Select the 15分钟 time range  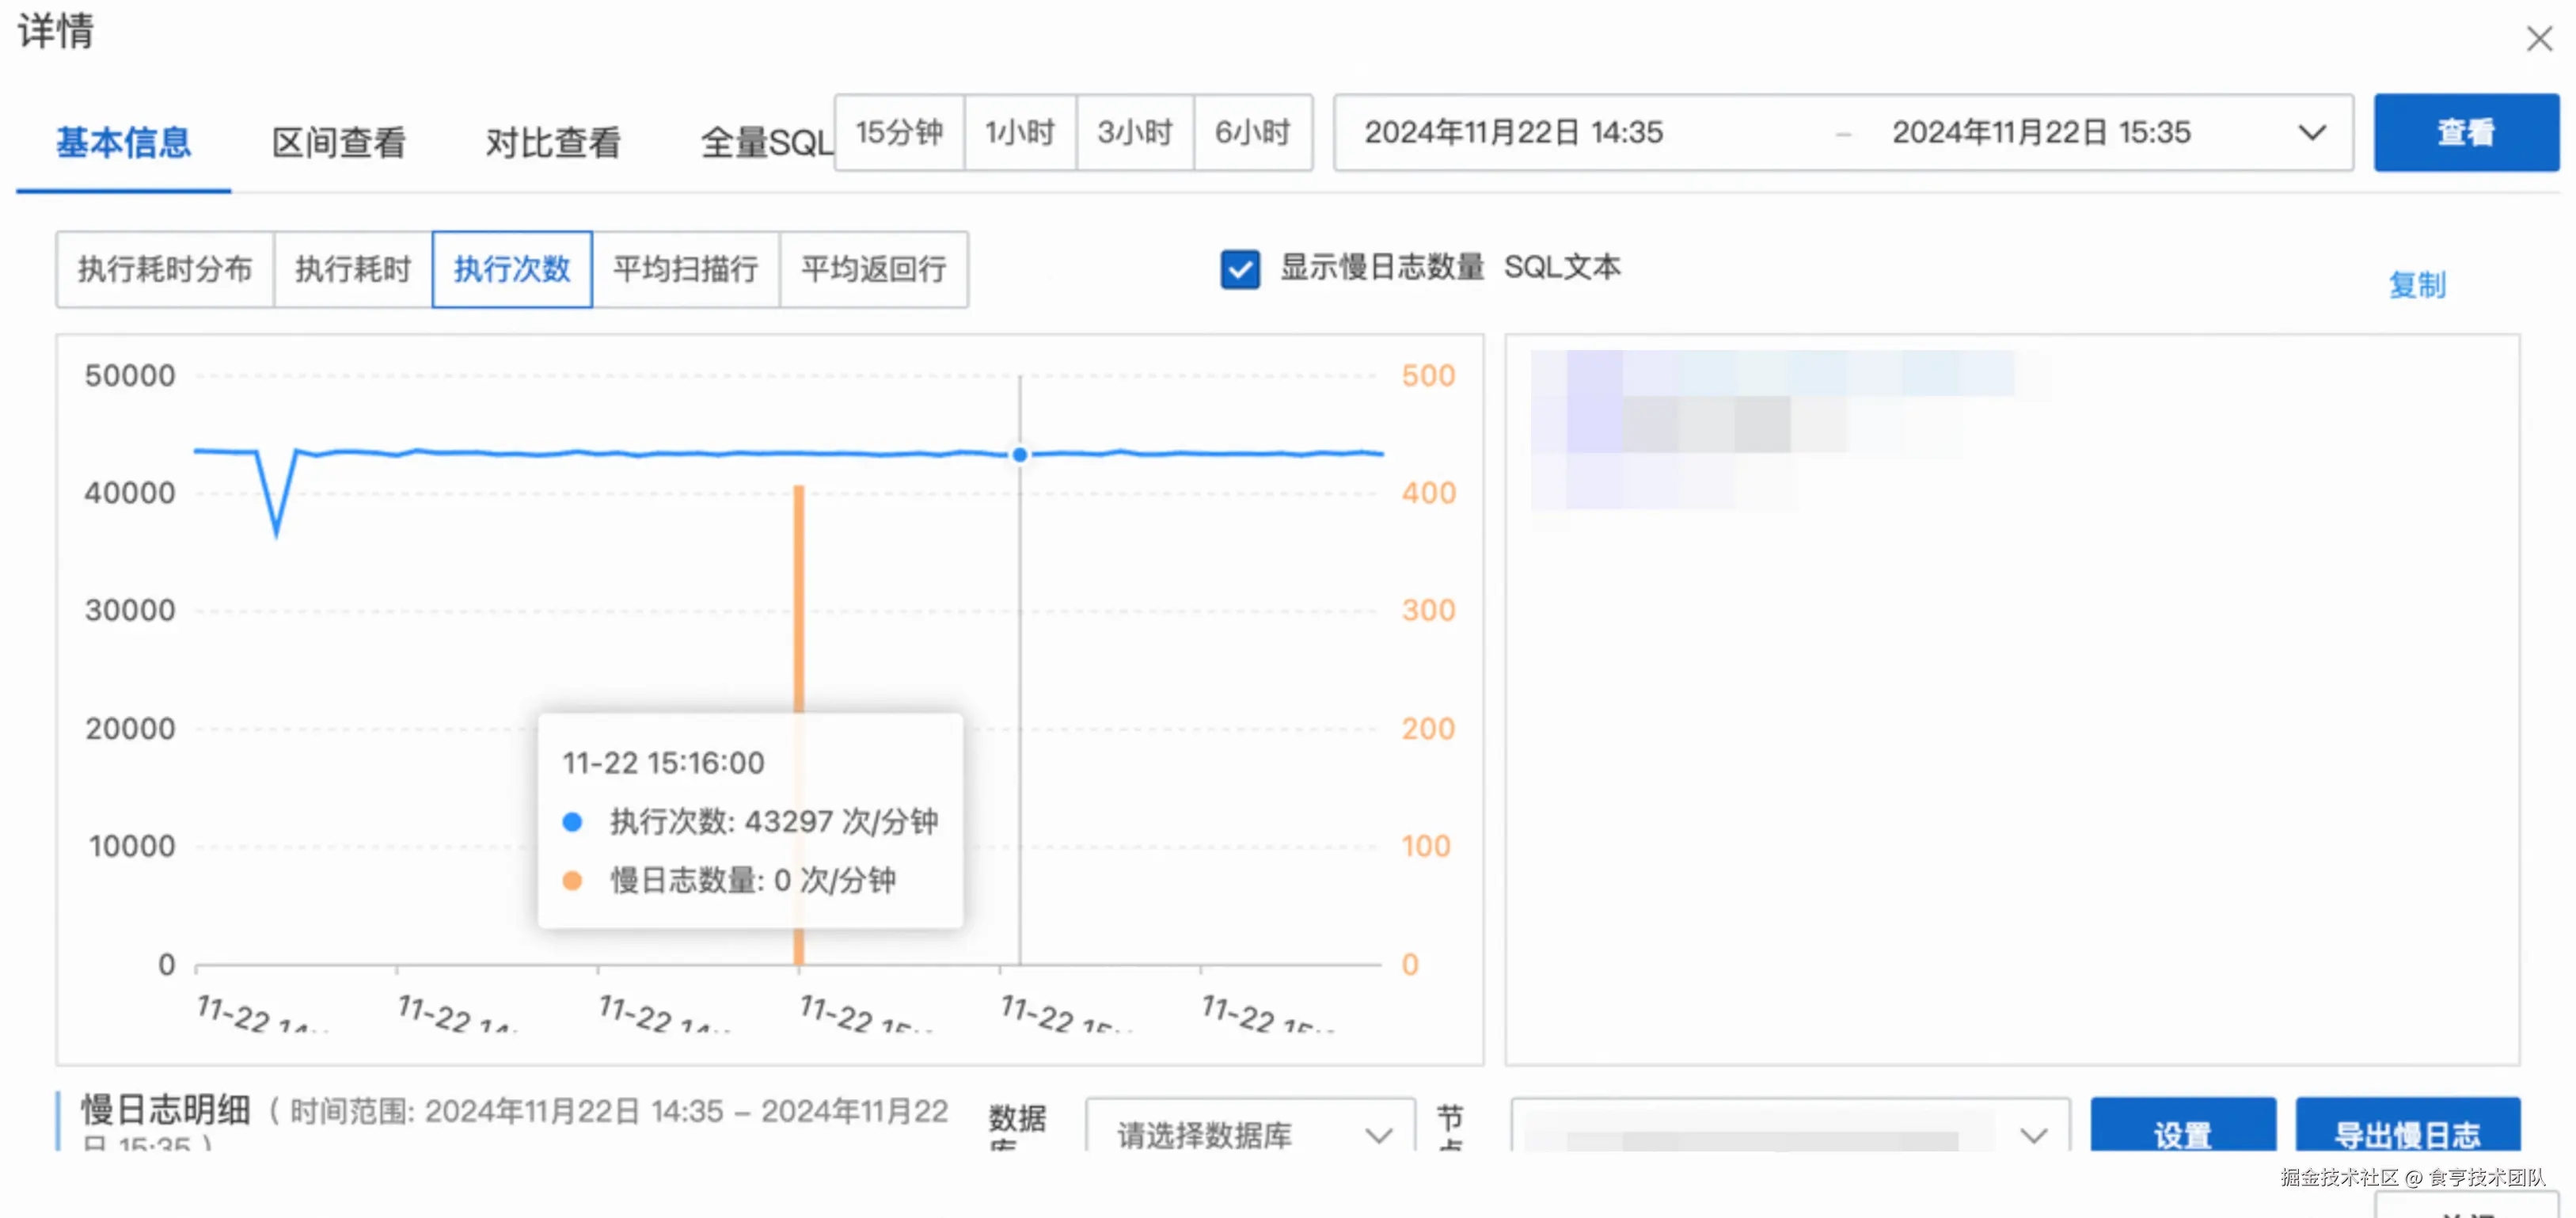click(899, 133)
